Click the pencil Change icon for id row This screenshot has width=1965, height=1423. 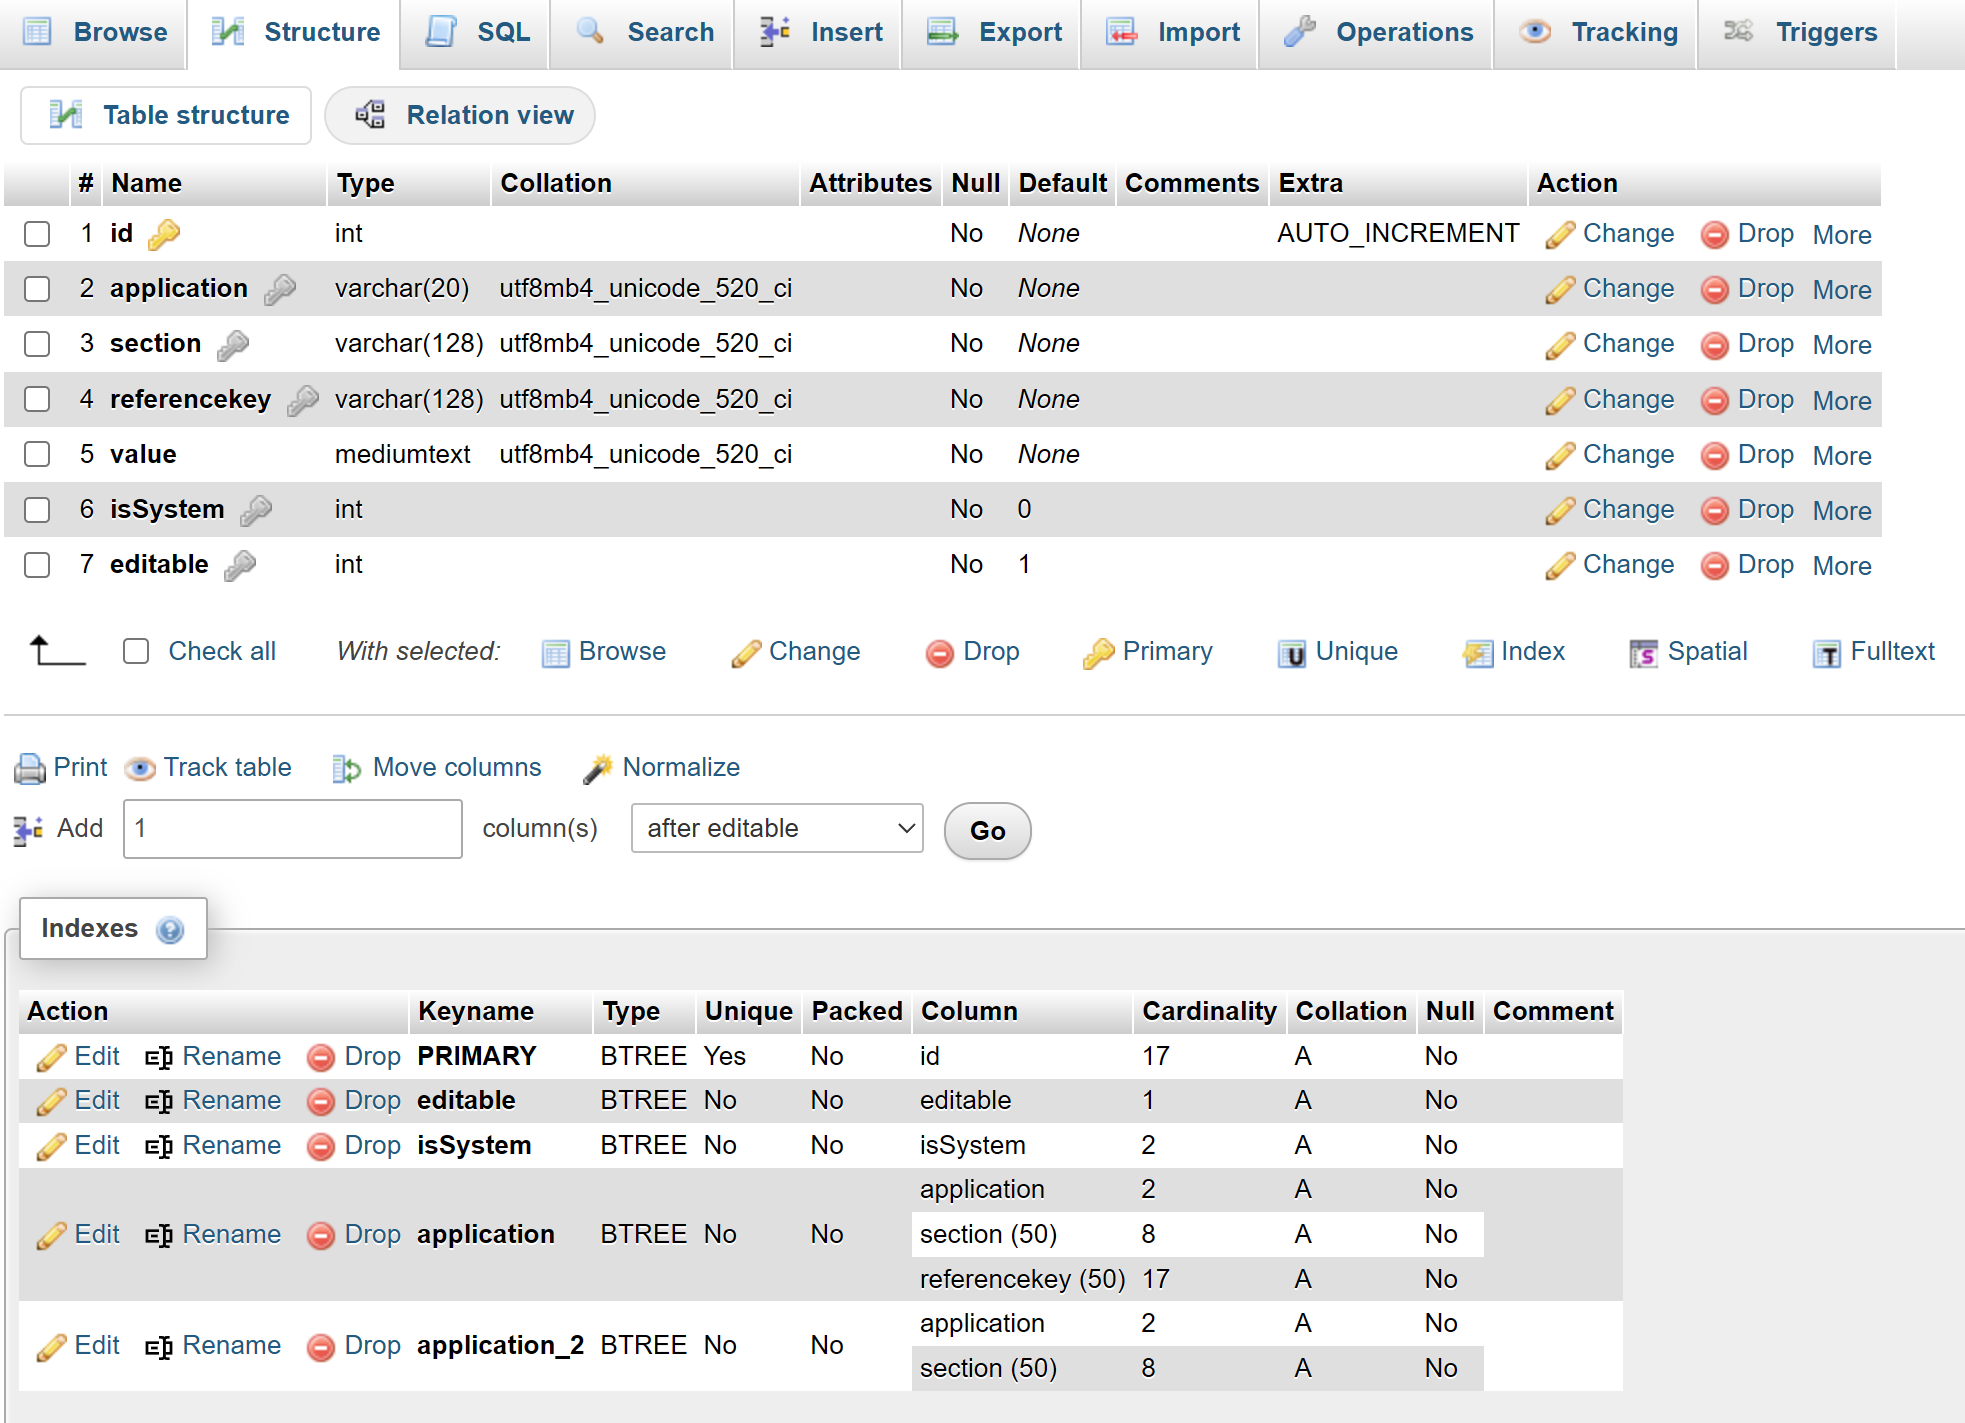tap(1559, 235)
